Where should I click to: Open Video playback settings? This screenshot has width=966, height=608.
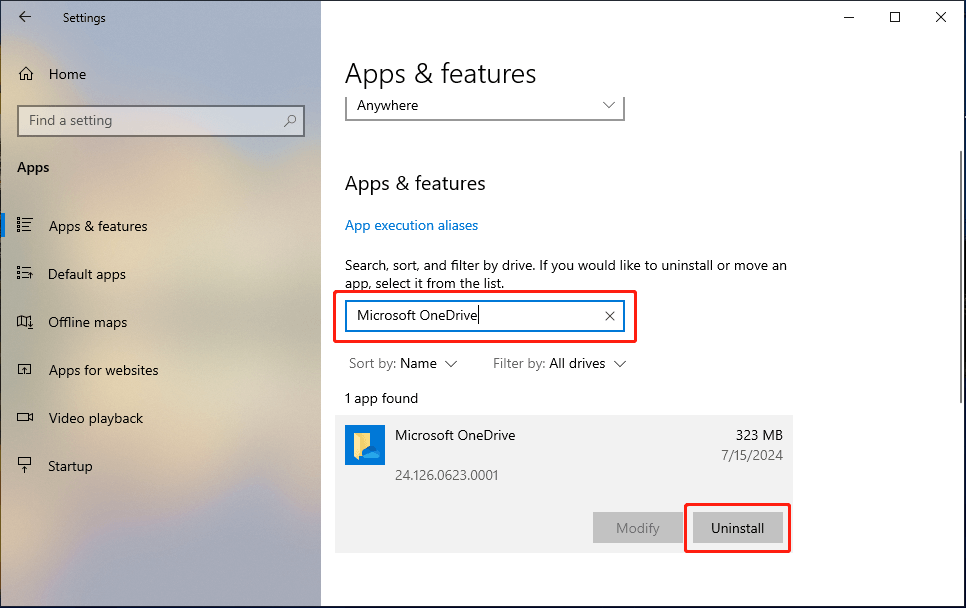160,418
